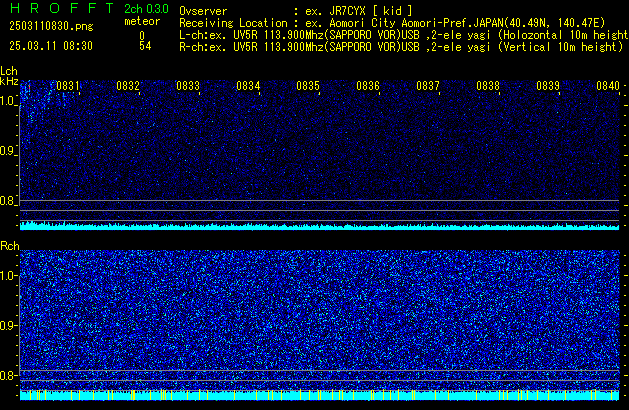Click the 0838 time marker
Screen dimensions: 629x410
click(488, 86)
